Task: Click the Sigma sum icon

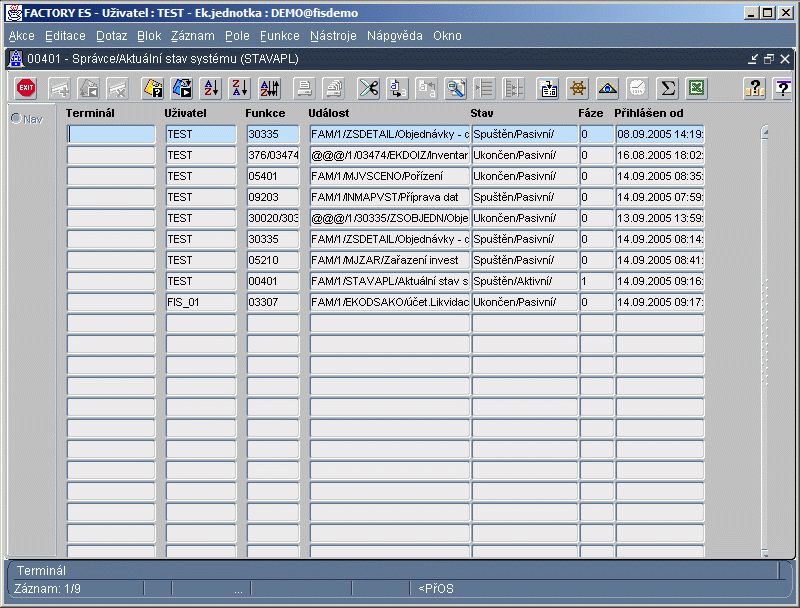Action: coord(667,88)
